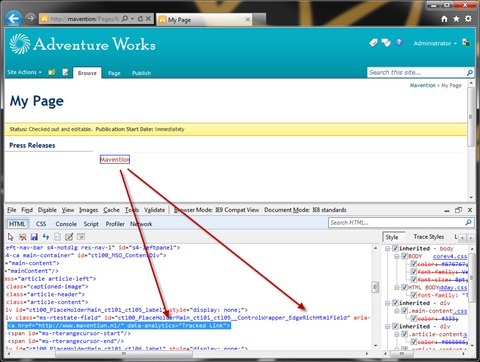Collapse the BODY rule tree node
Image resolution: width=480 pixels, height=362 pixels.
pos(397,256)
